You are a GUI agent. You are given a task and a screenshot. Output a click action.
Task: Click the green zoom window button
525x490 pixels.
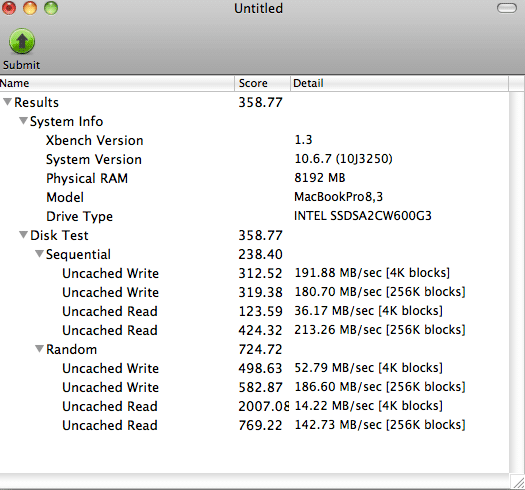point(51,8)
